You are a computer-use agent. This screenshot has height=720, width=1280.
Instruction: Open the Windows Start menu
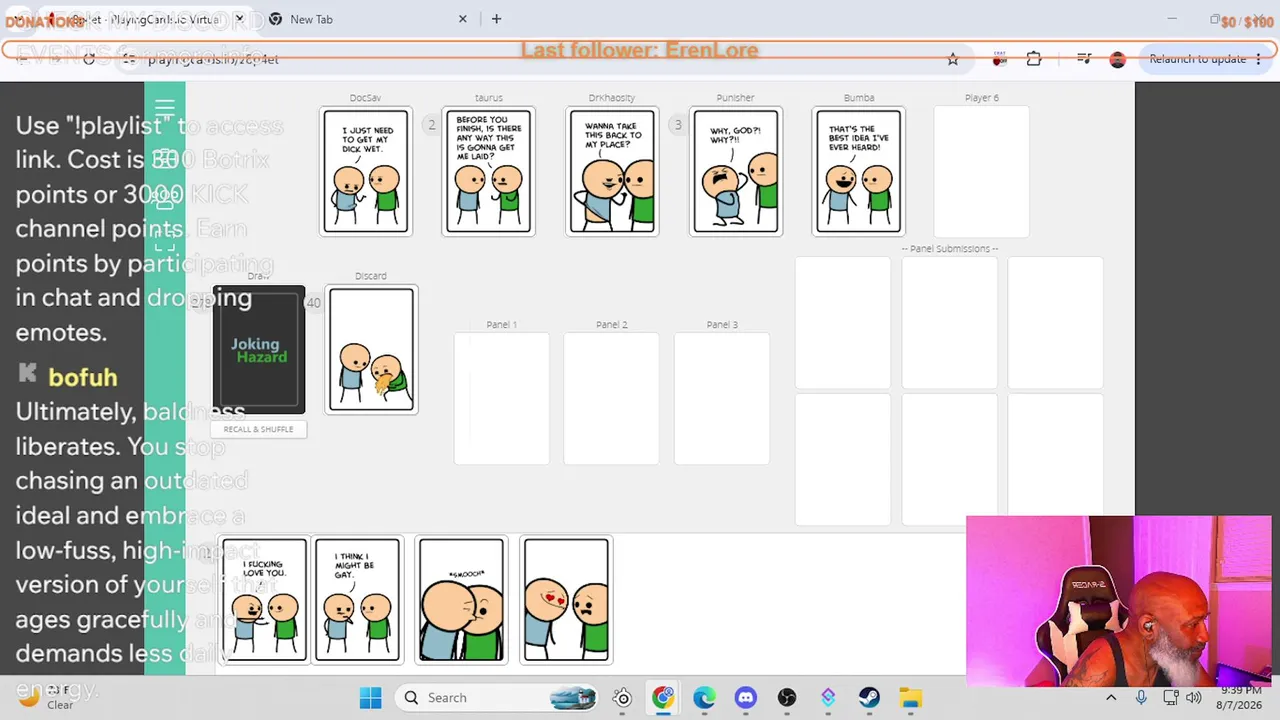click(x=370, y=698)
